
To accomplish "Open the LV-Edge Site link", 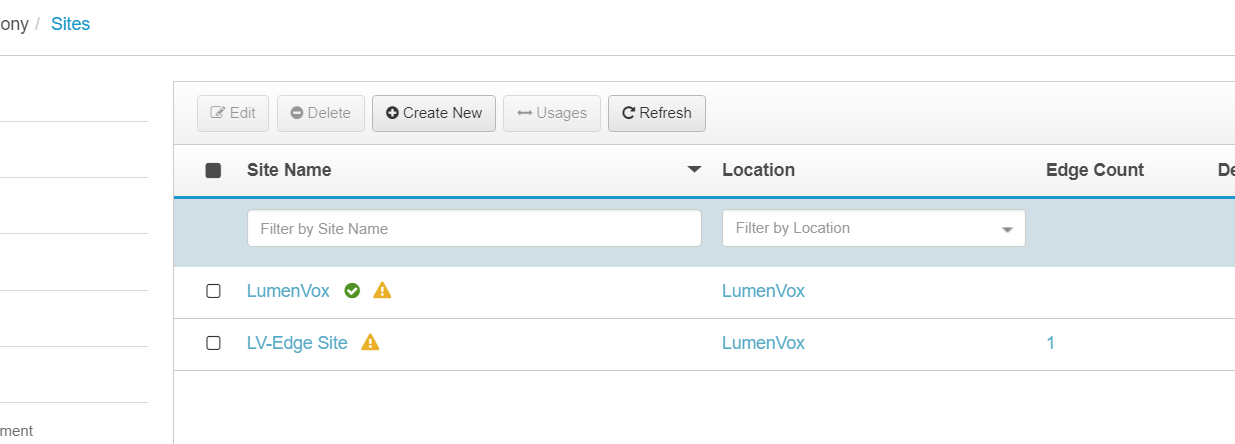I will 297,343.
